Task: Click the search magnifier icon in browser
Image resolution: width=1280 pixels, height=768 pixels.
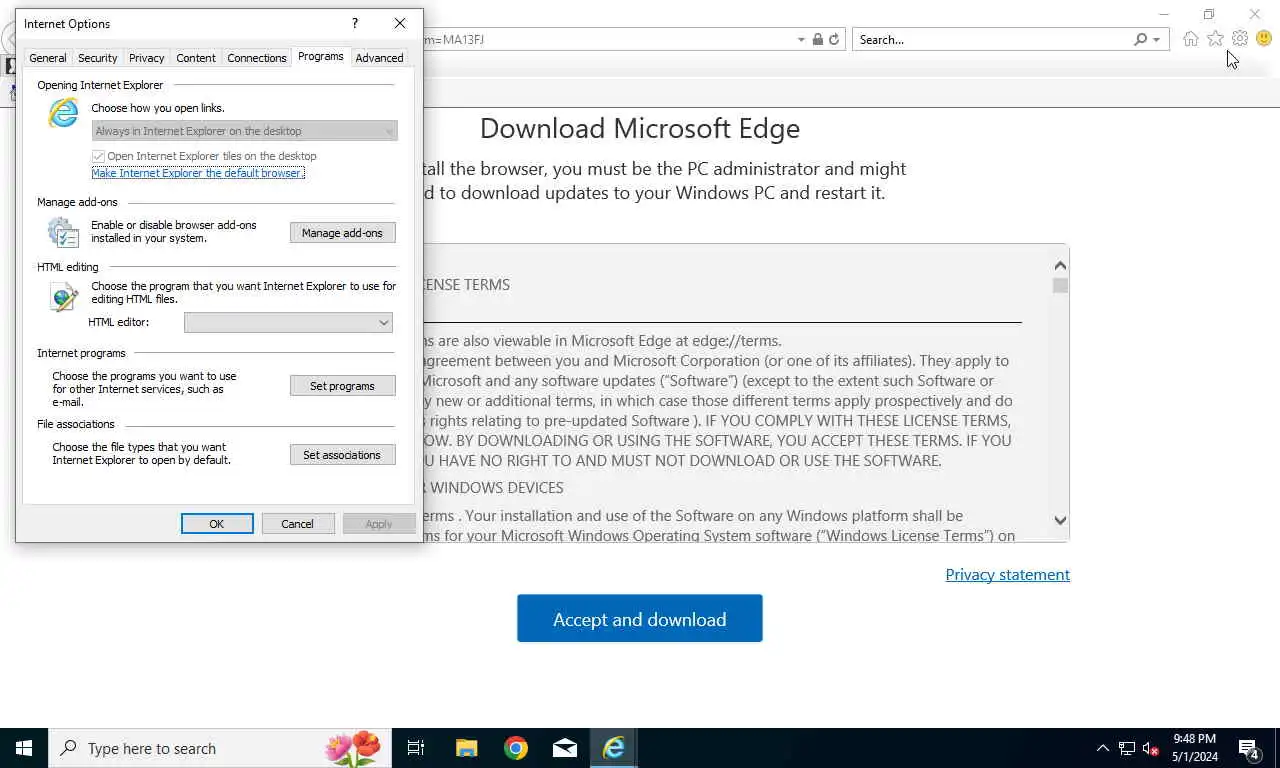Action: [x=1140, y=39]
